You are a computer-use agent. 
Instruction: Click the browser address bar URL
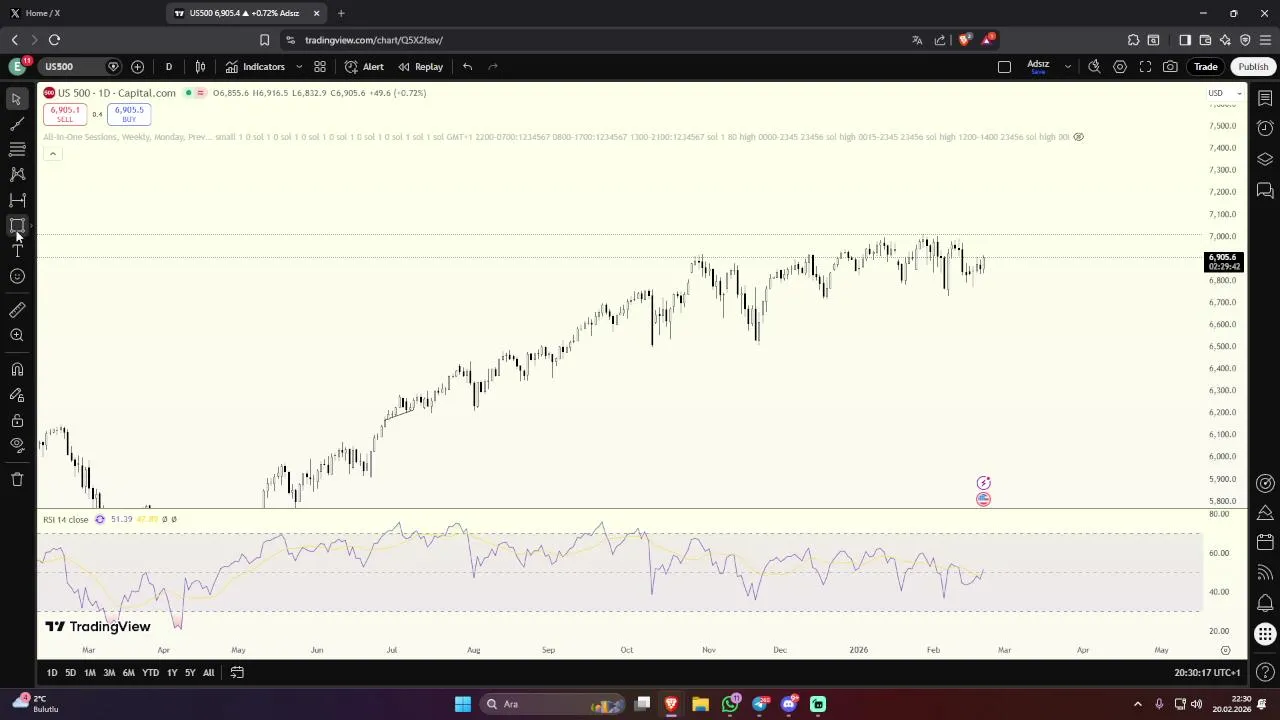(374, 40)
